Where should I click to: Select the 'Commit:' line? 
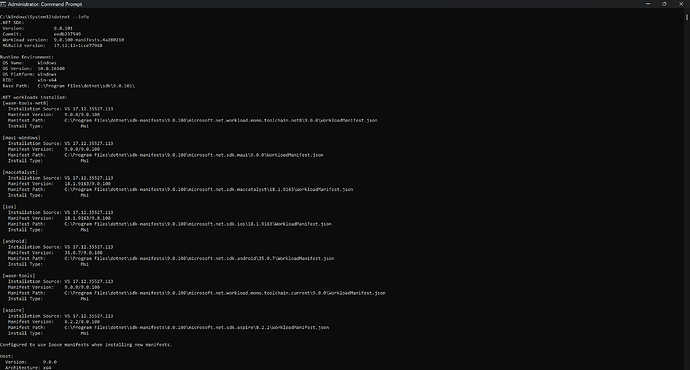coord(41,34)
